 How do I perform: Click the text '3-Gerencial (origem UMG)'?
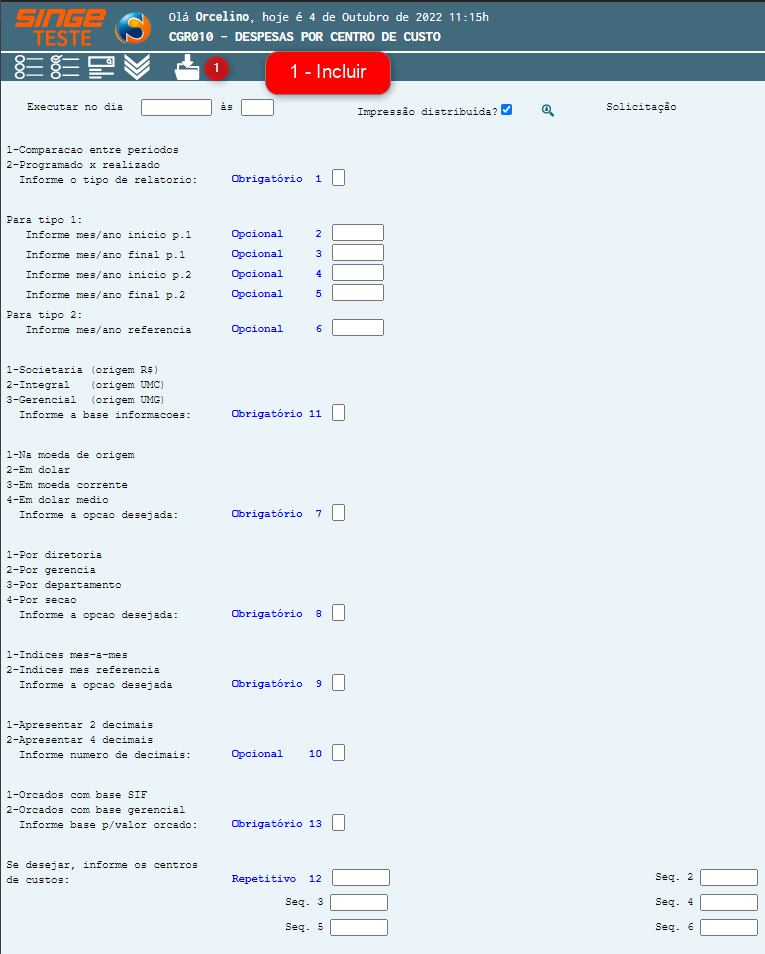(86, 400)
